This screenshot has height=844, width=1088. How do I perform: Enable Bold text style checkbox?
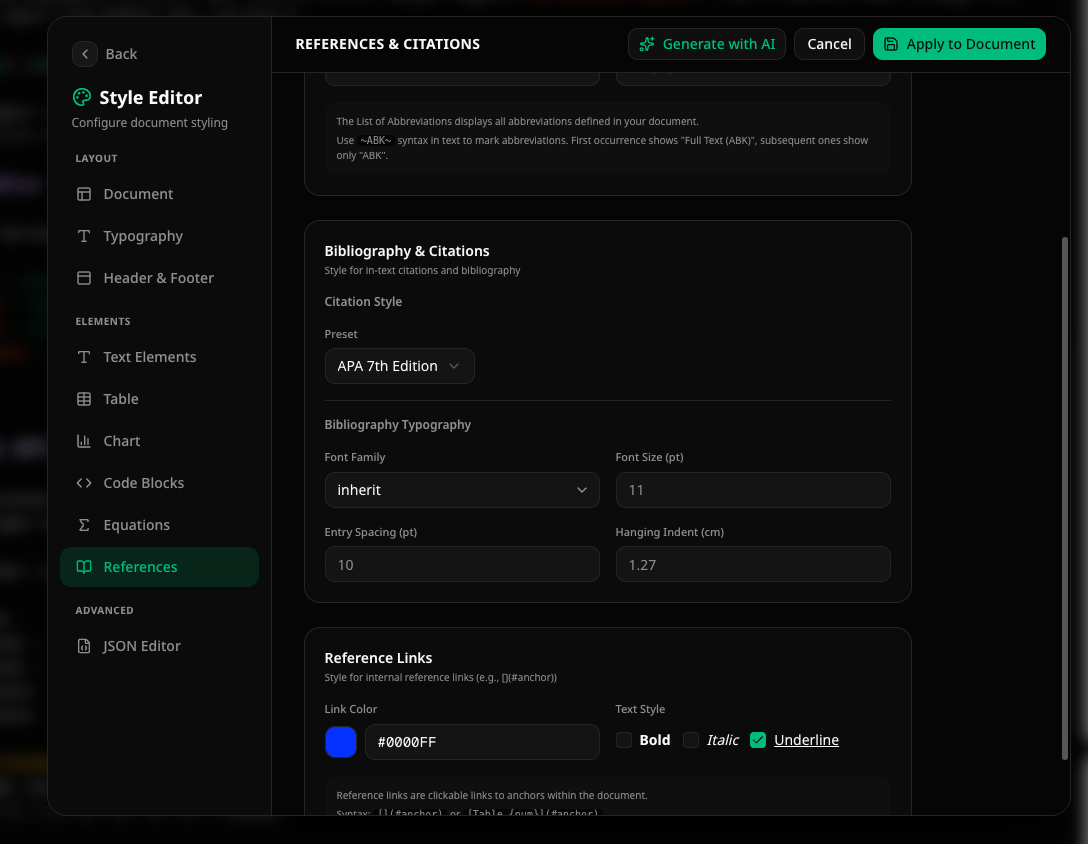tap(624, 741)
